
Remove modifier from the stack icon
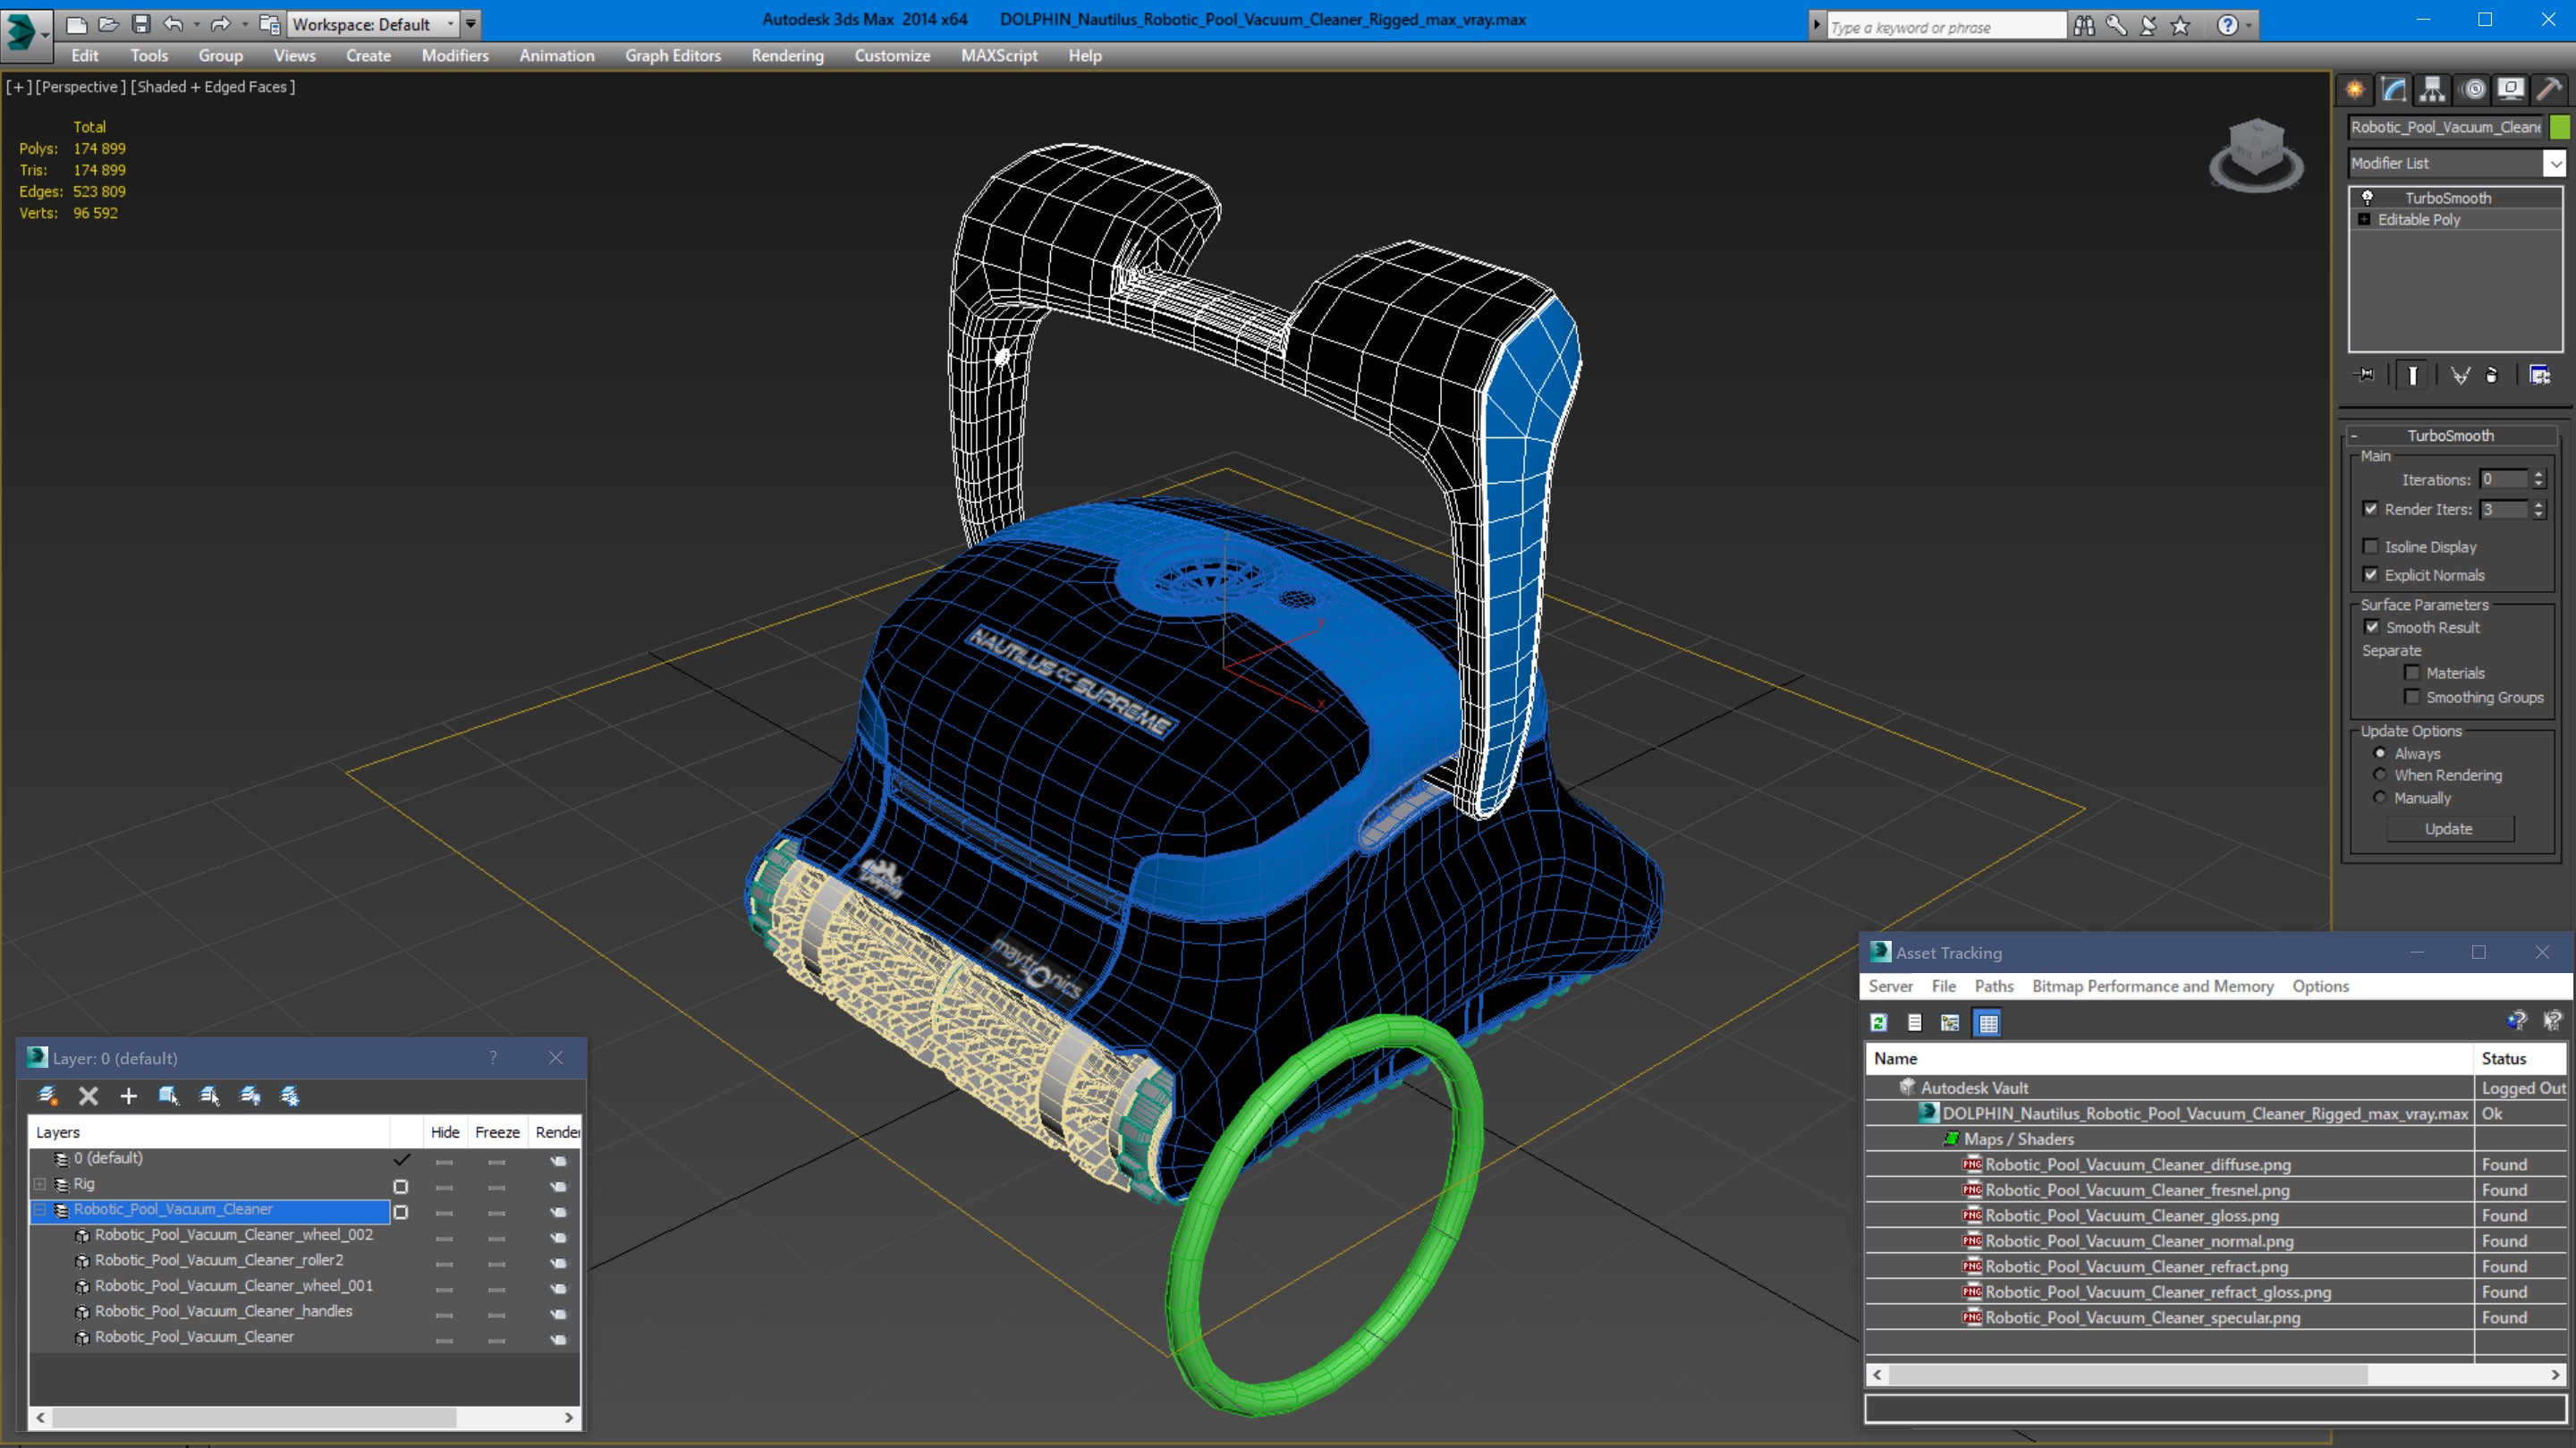(2492, 375)
